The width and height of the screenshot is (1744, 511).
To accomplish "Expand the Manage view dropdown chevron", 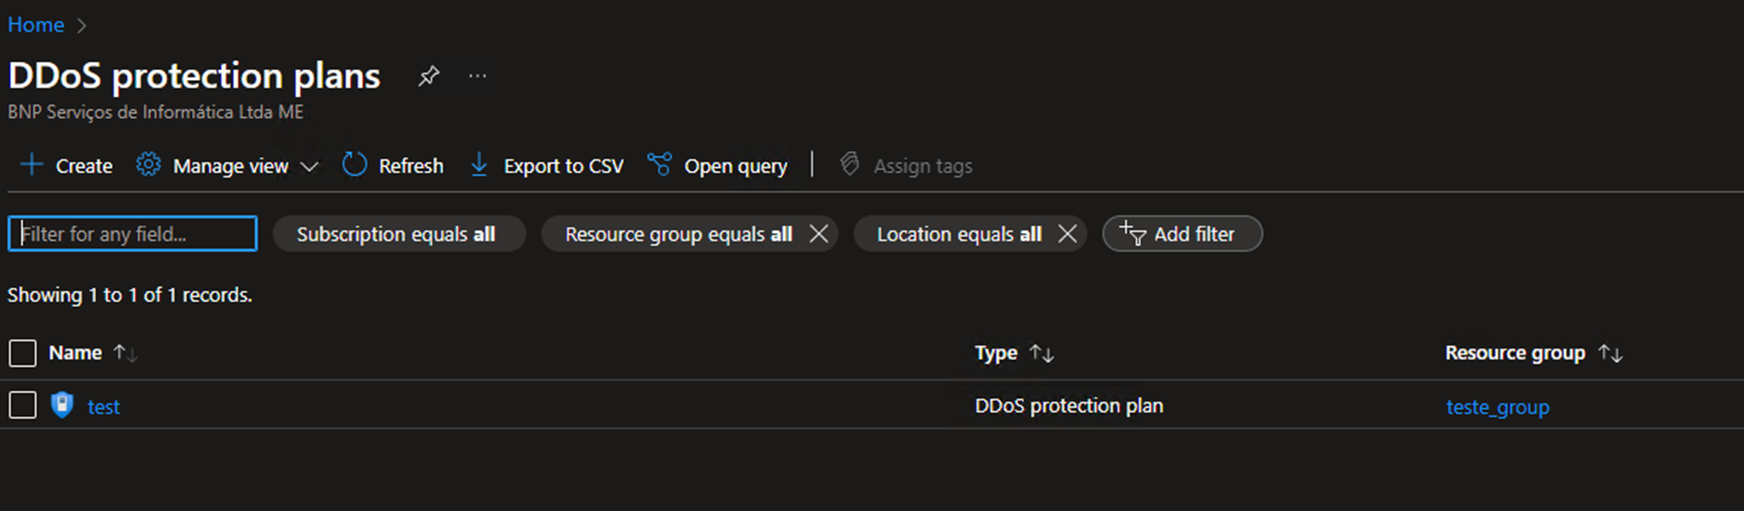I will point(309,166).
